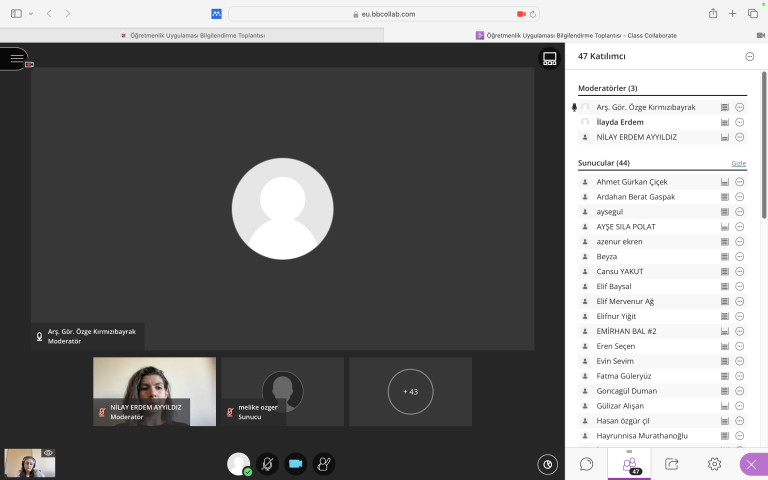This screenshot has height=480, width=768.
Task: Open My Status profile avatar
Action: click(x=238, y=464)
